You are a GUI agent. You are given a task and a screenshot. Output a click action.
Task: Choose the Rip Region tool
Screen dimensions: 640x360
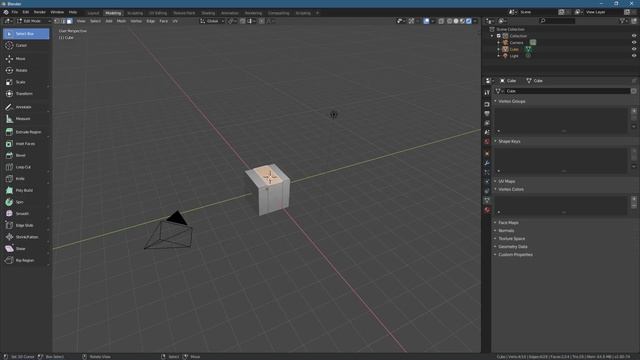click(x=26, y=260)
